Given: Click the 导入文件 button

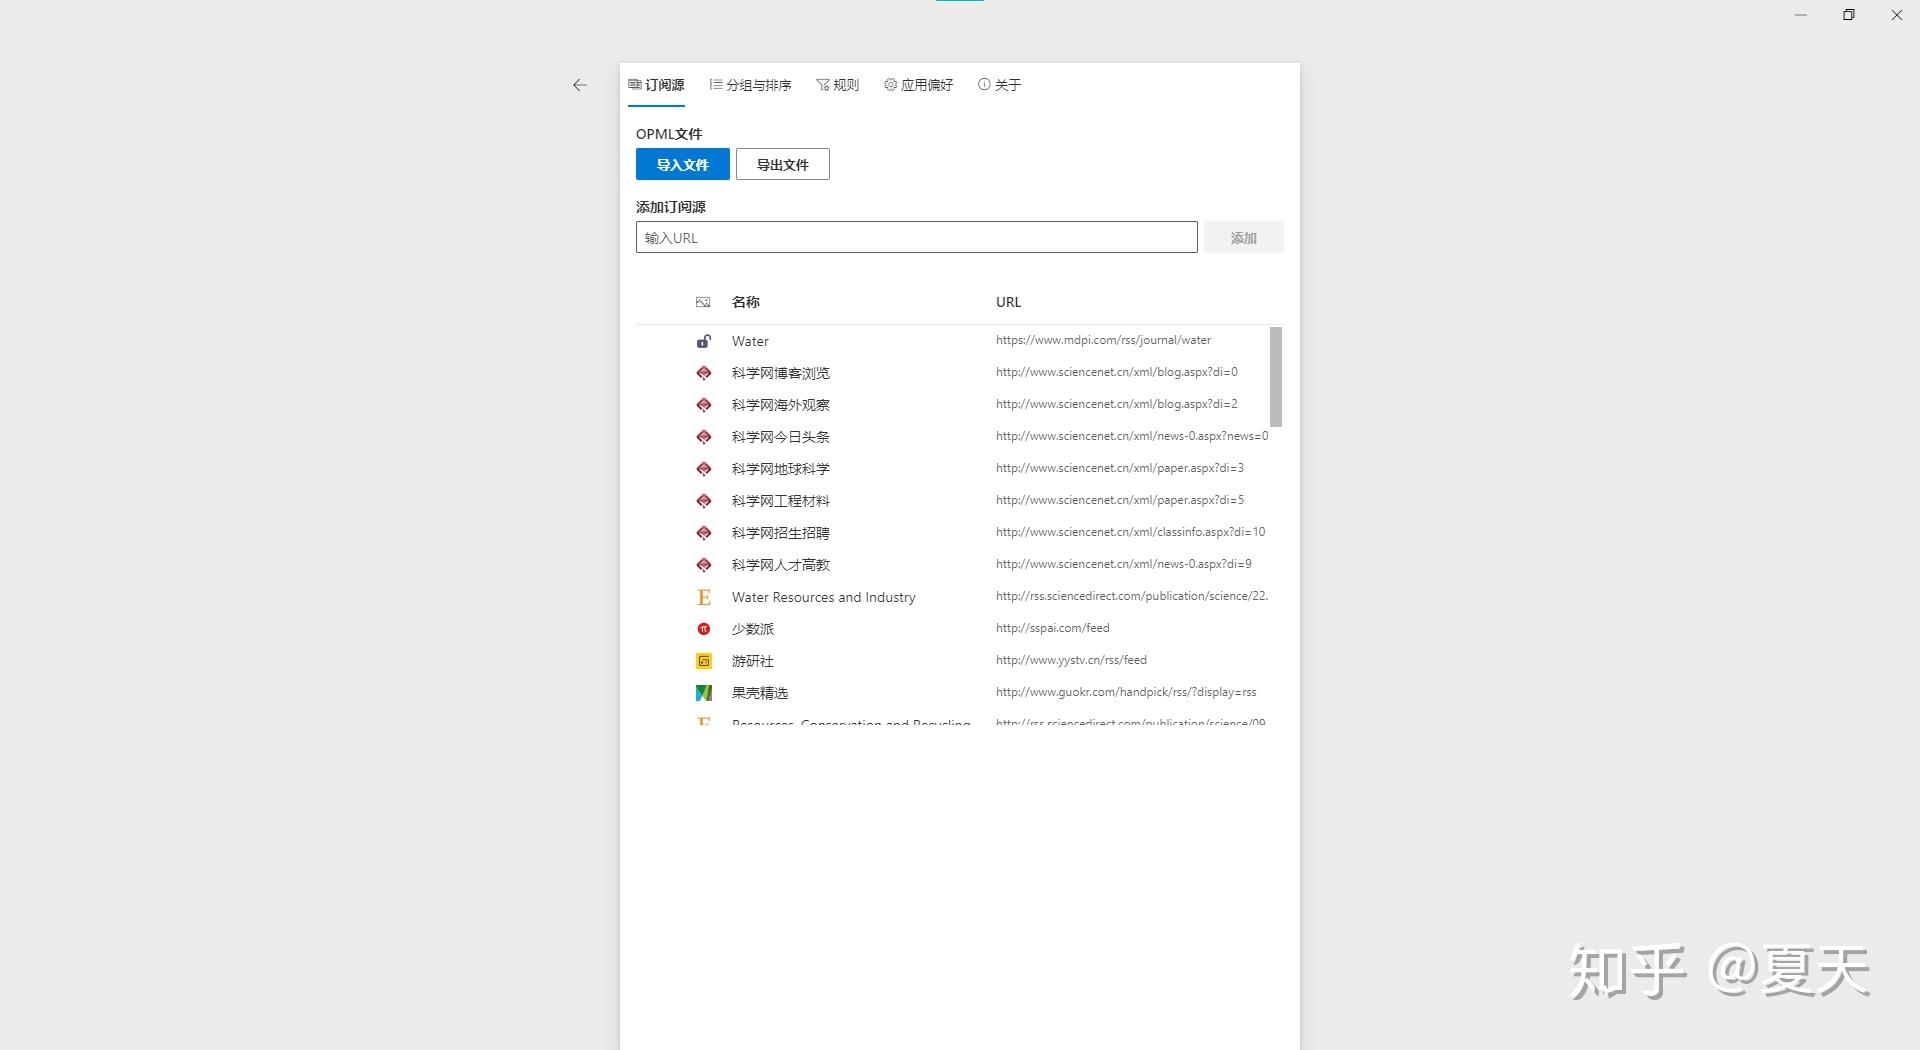Looking at the screenshot, I should pyautogui.click(x=682, y=164).
